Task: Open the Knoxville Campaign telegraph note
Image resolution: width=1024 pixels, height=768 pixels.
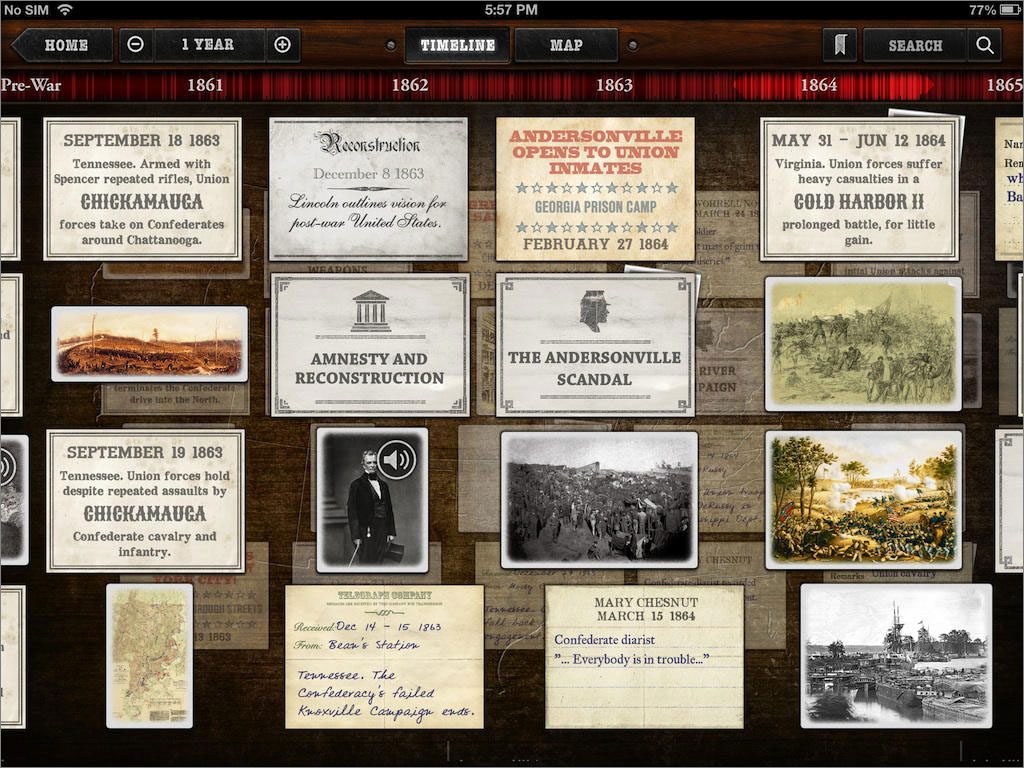Action: (384, 656)
